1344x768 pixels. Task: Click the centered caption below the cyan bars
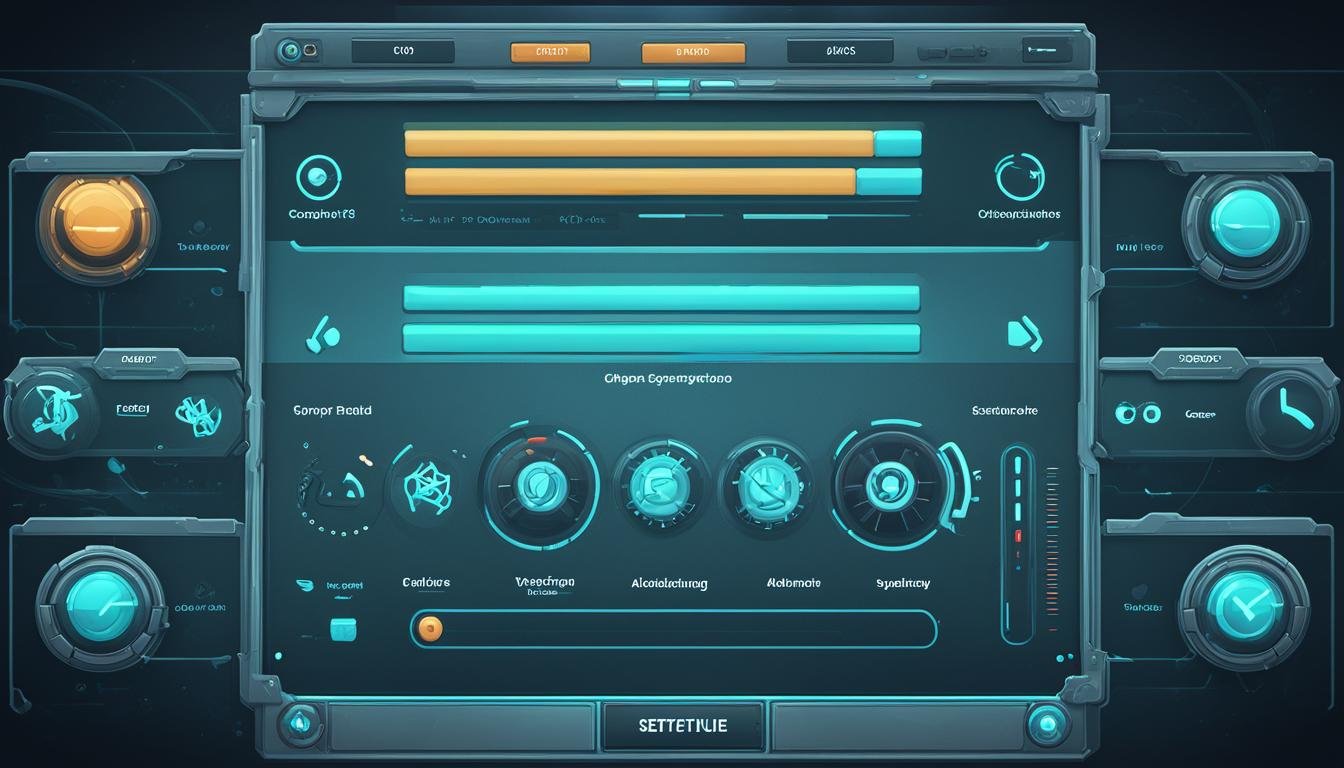point(667,379)
